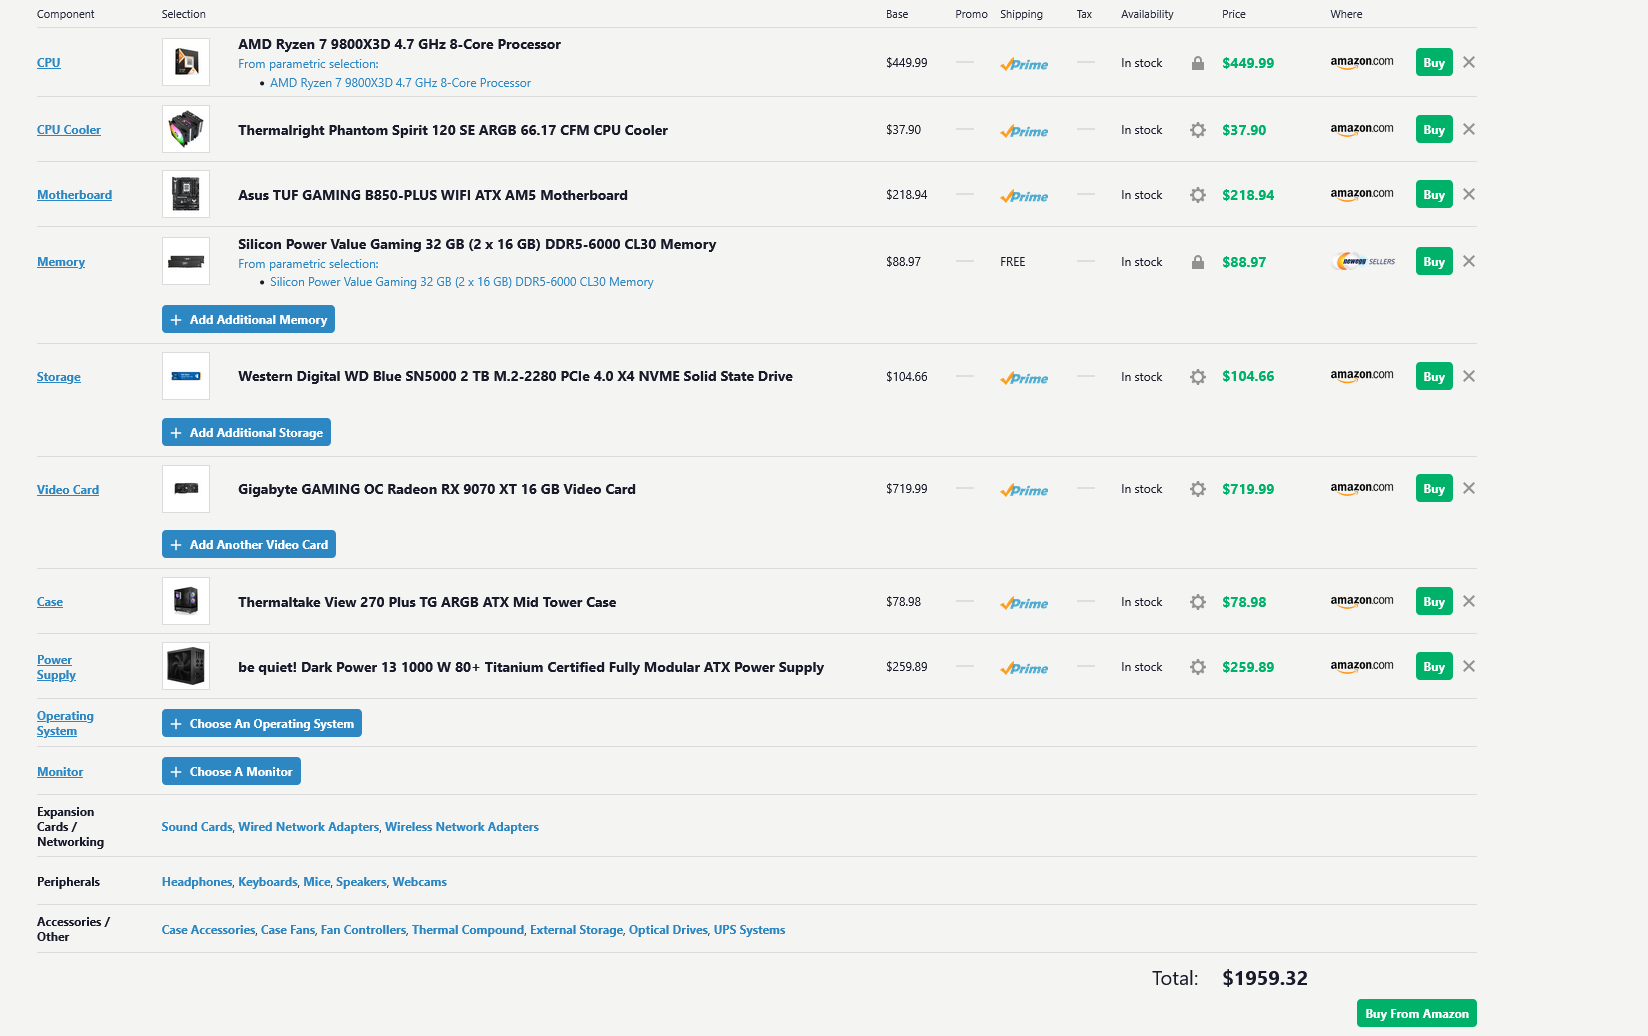
Task: Open the UPS Systems link
Action: pyautogui.click(x=749, y=930)
